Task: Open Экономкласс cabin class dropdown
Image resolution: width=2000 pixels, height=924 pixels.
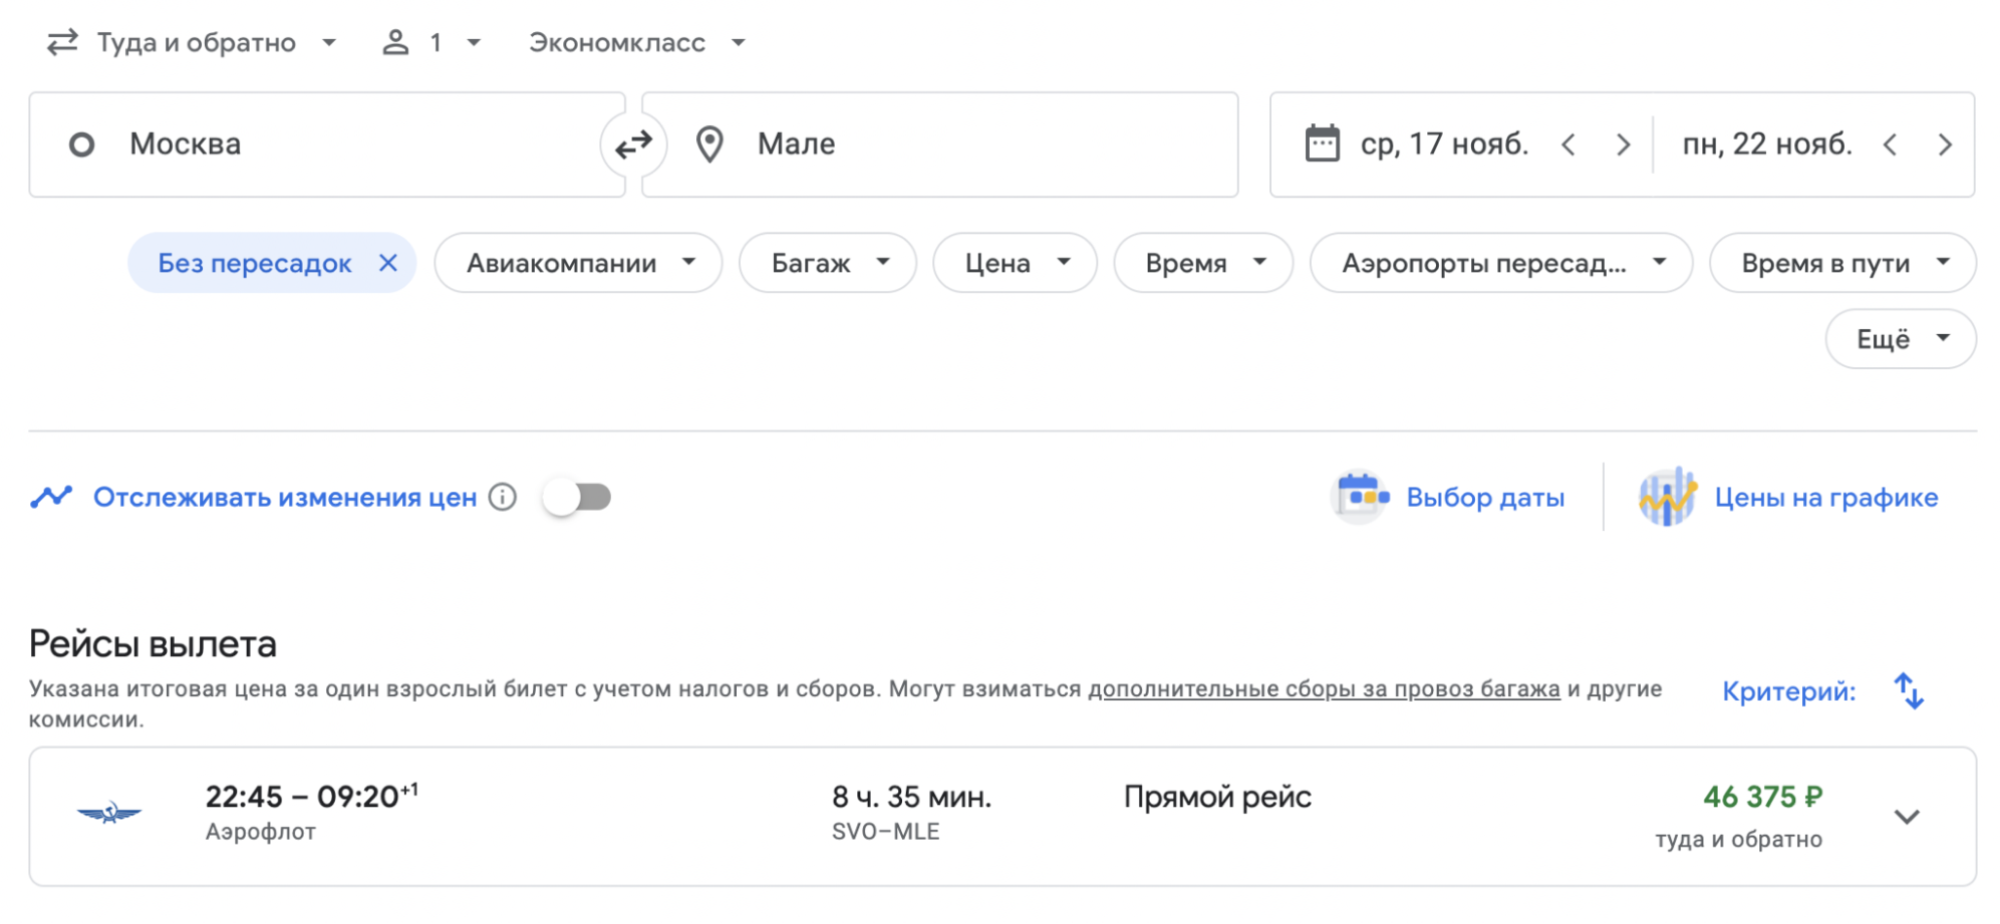Action: [x=637, y=42]
